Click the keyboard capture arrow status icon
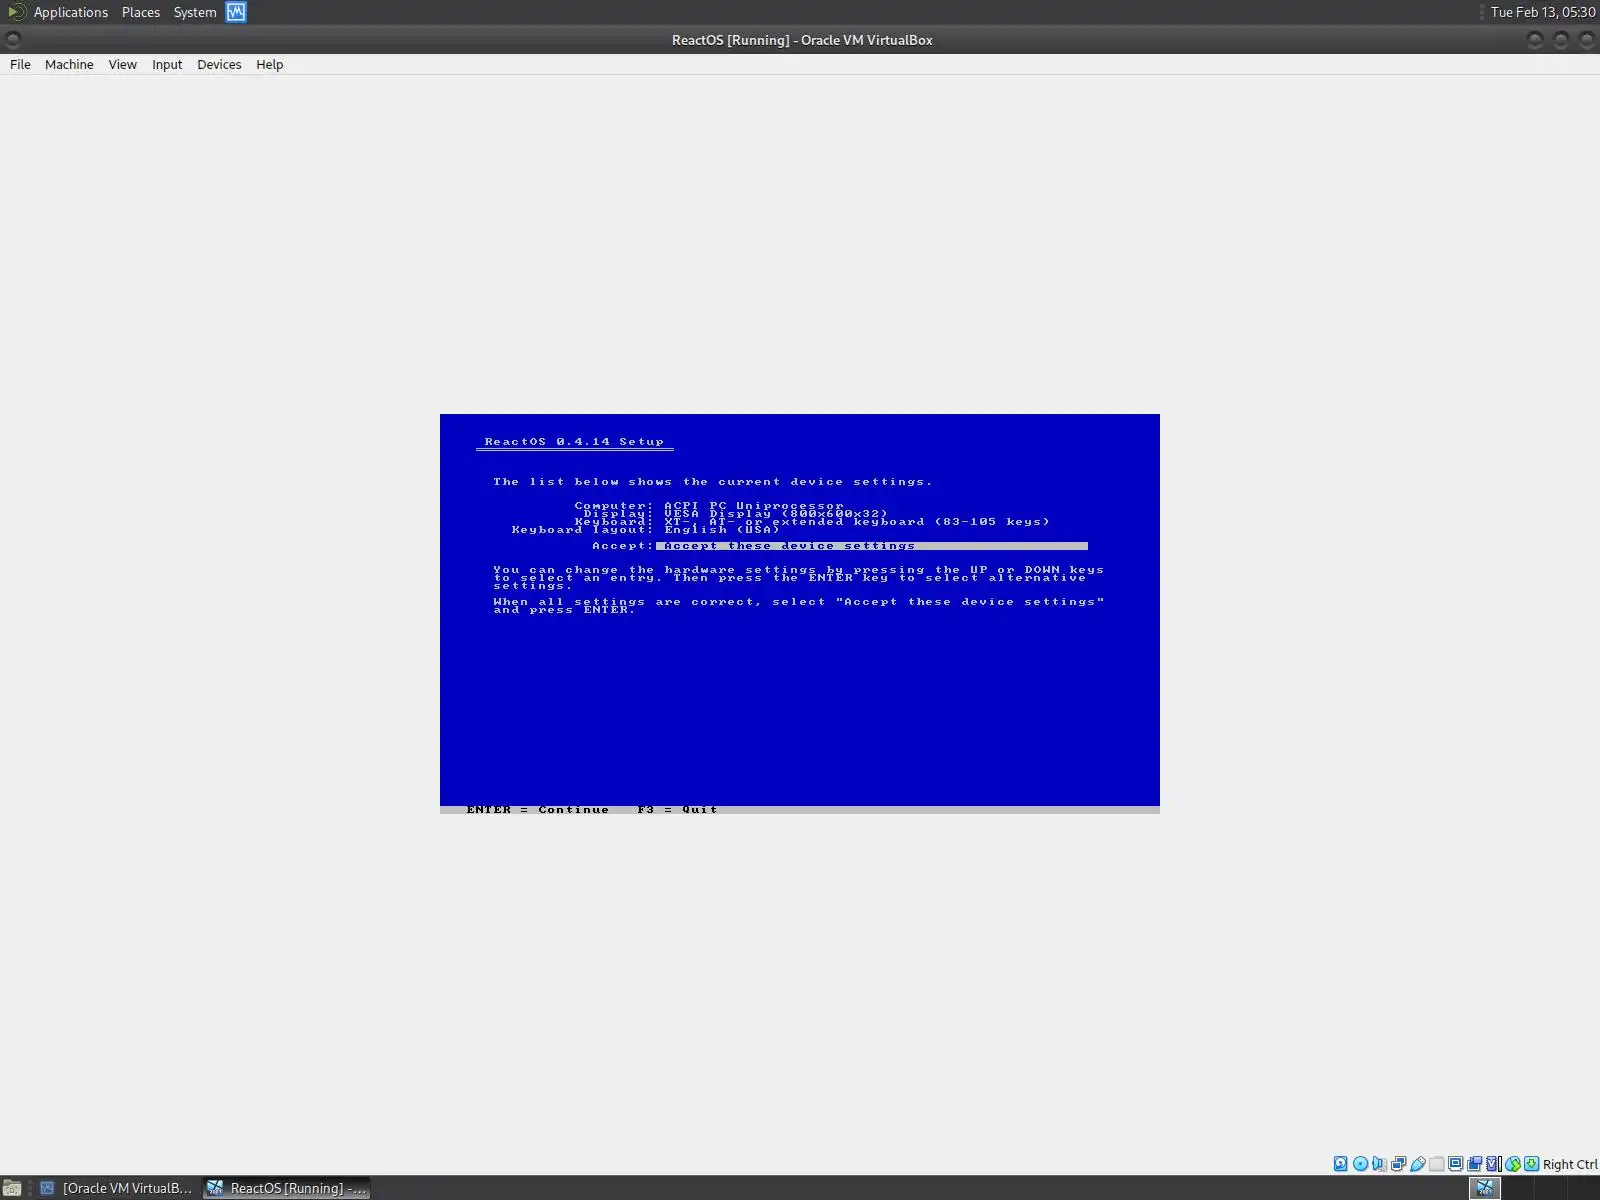 (x=1531, y=1163)
